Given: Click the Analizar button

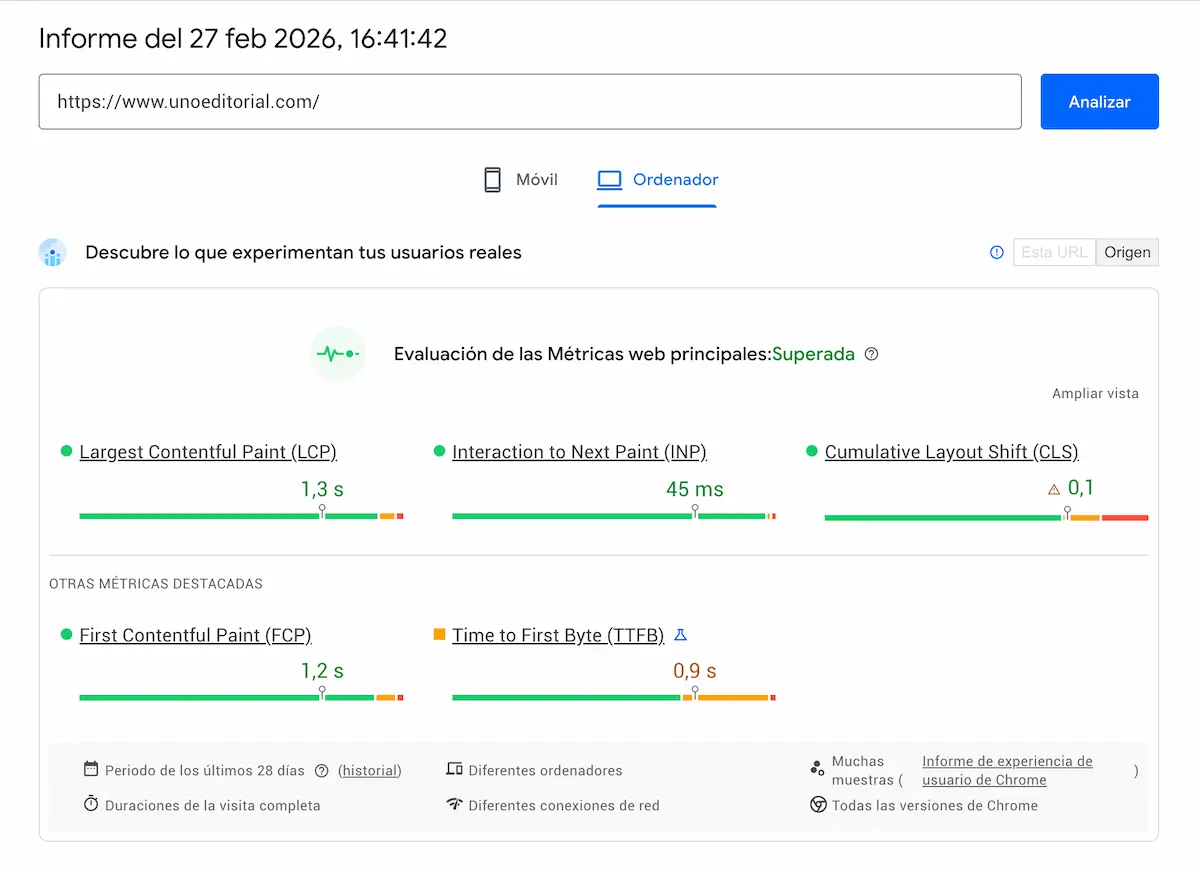Looking at the screenshot, I should coord(1099,101).
